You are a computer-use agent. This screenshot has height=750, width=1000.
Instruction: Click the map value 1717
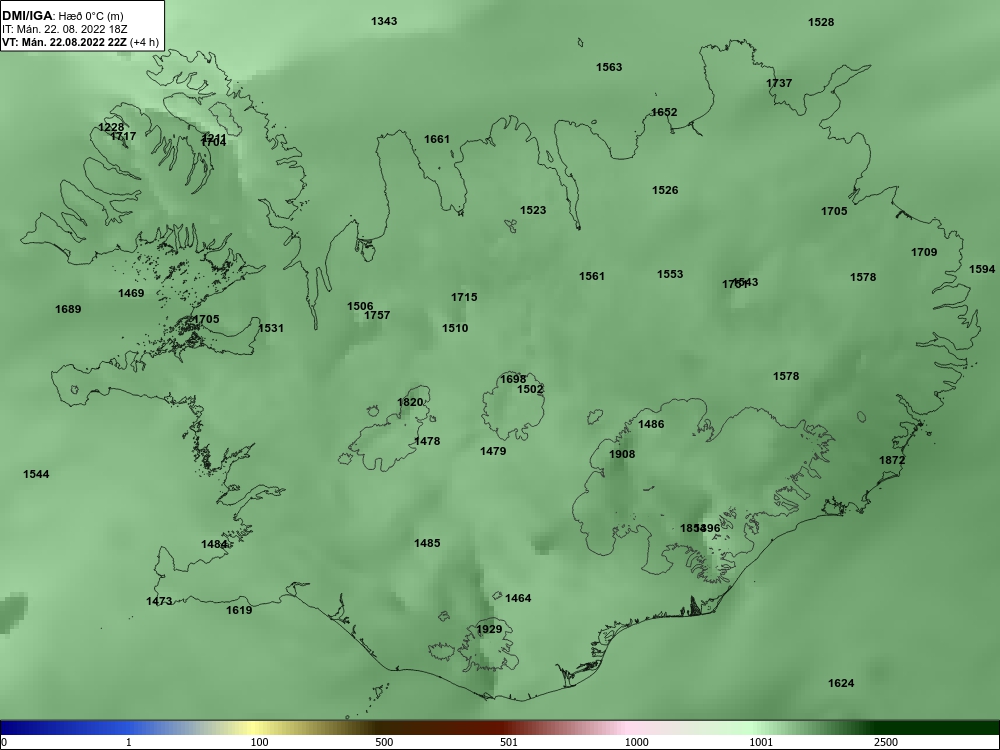click(123, 136)
